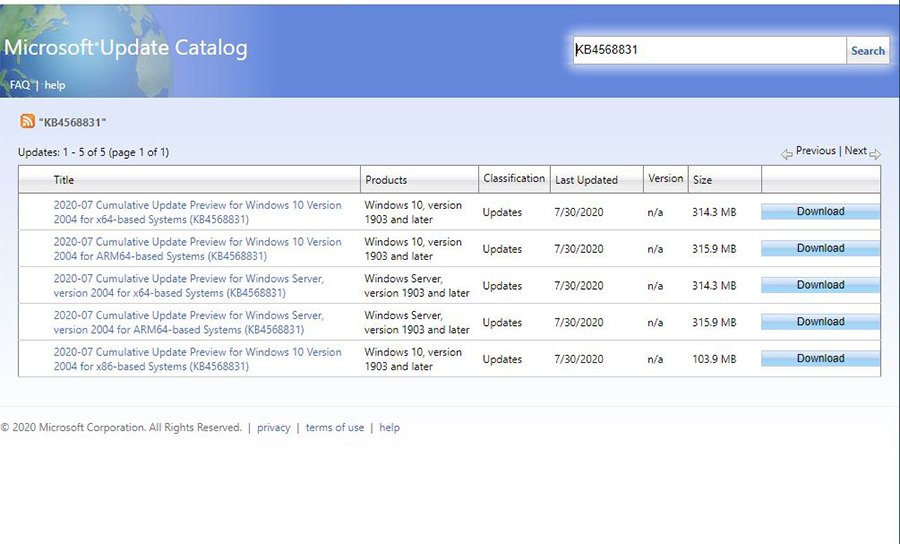Click the right arrow icon next to Next
The height and width of the screenshot is (544, 900).
[875, 153]
